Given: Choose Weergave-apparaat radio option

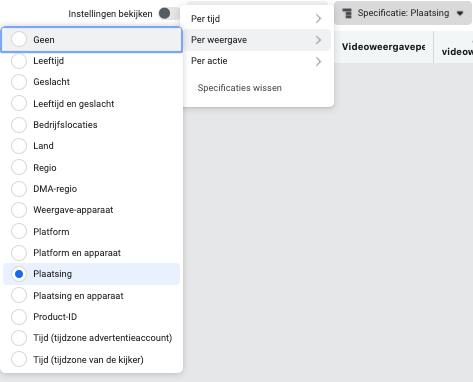Looking at the screenshot, I should click(x=19, y=210).
